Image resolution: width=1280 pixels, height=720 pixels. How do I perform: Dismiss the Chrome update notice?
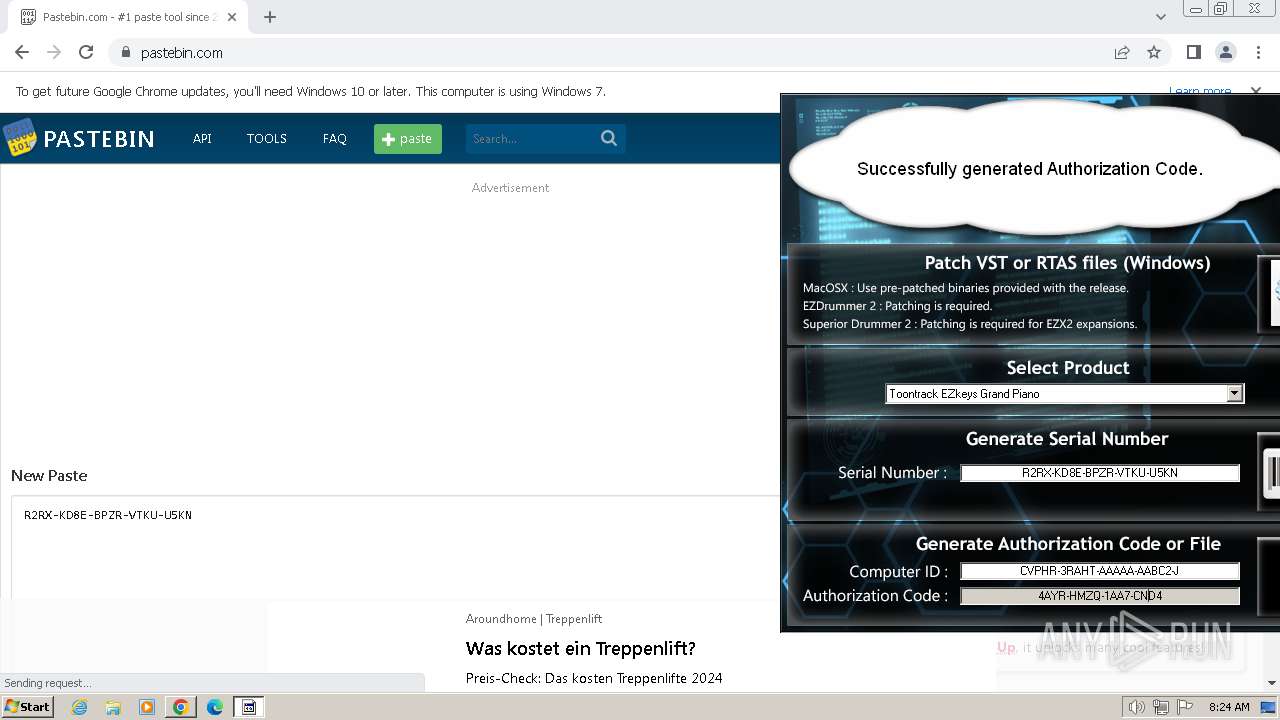pyautogui.click(x=1256, y=91)
